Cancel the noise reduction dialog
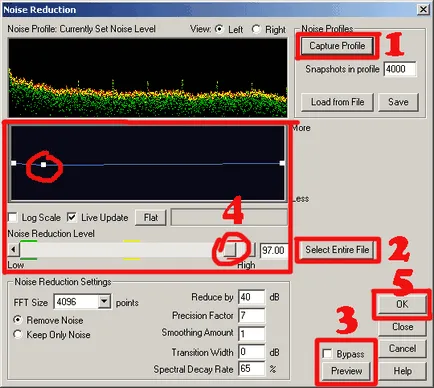Screen dimensions: 434x388 pos(402,349)
